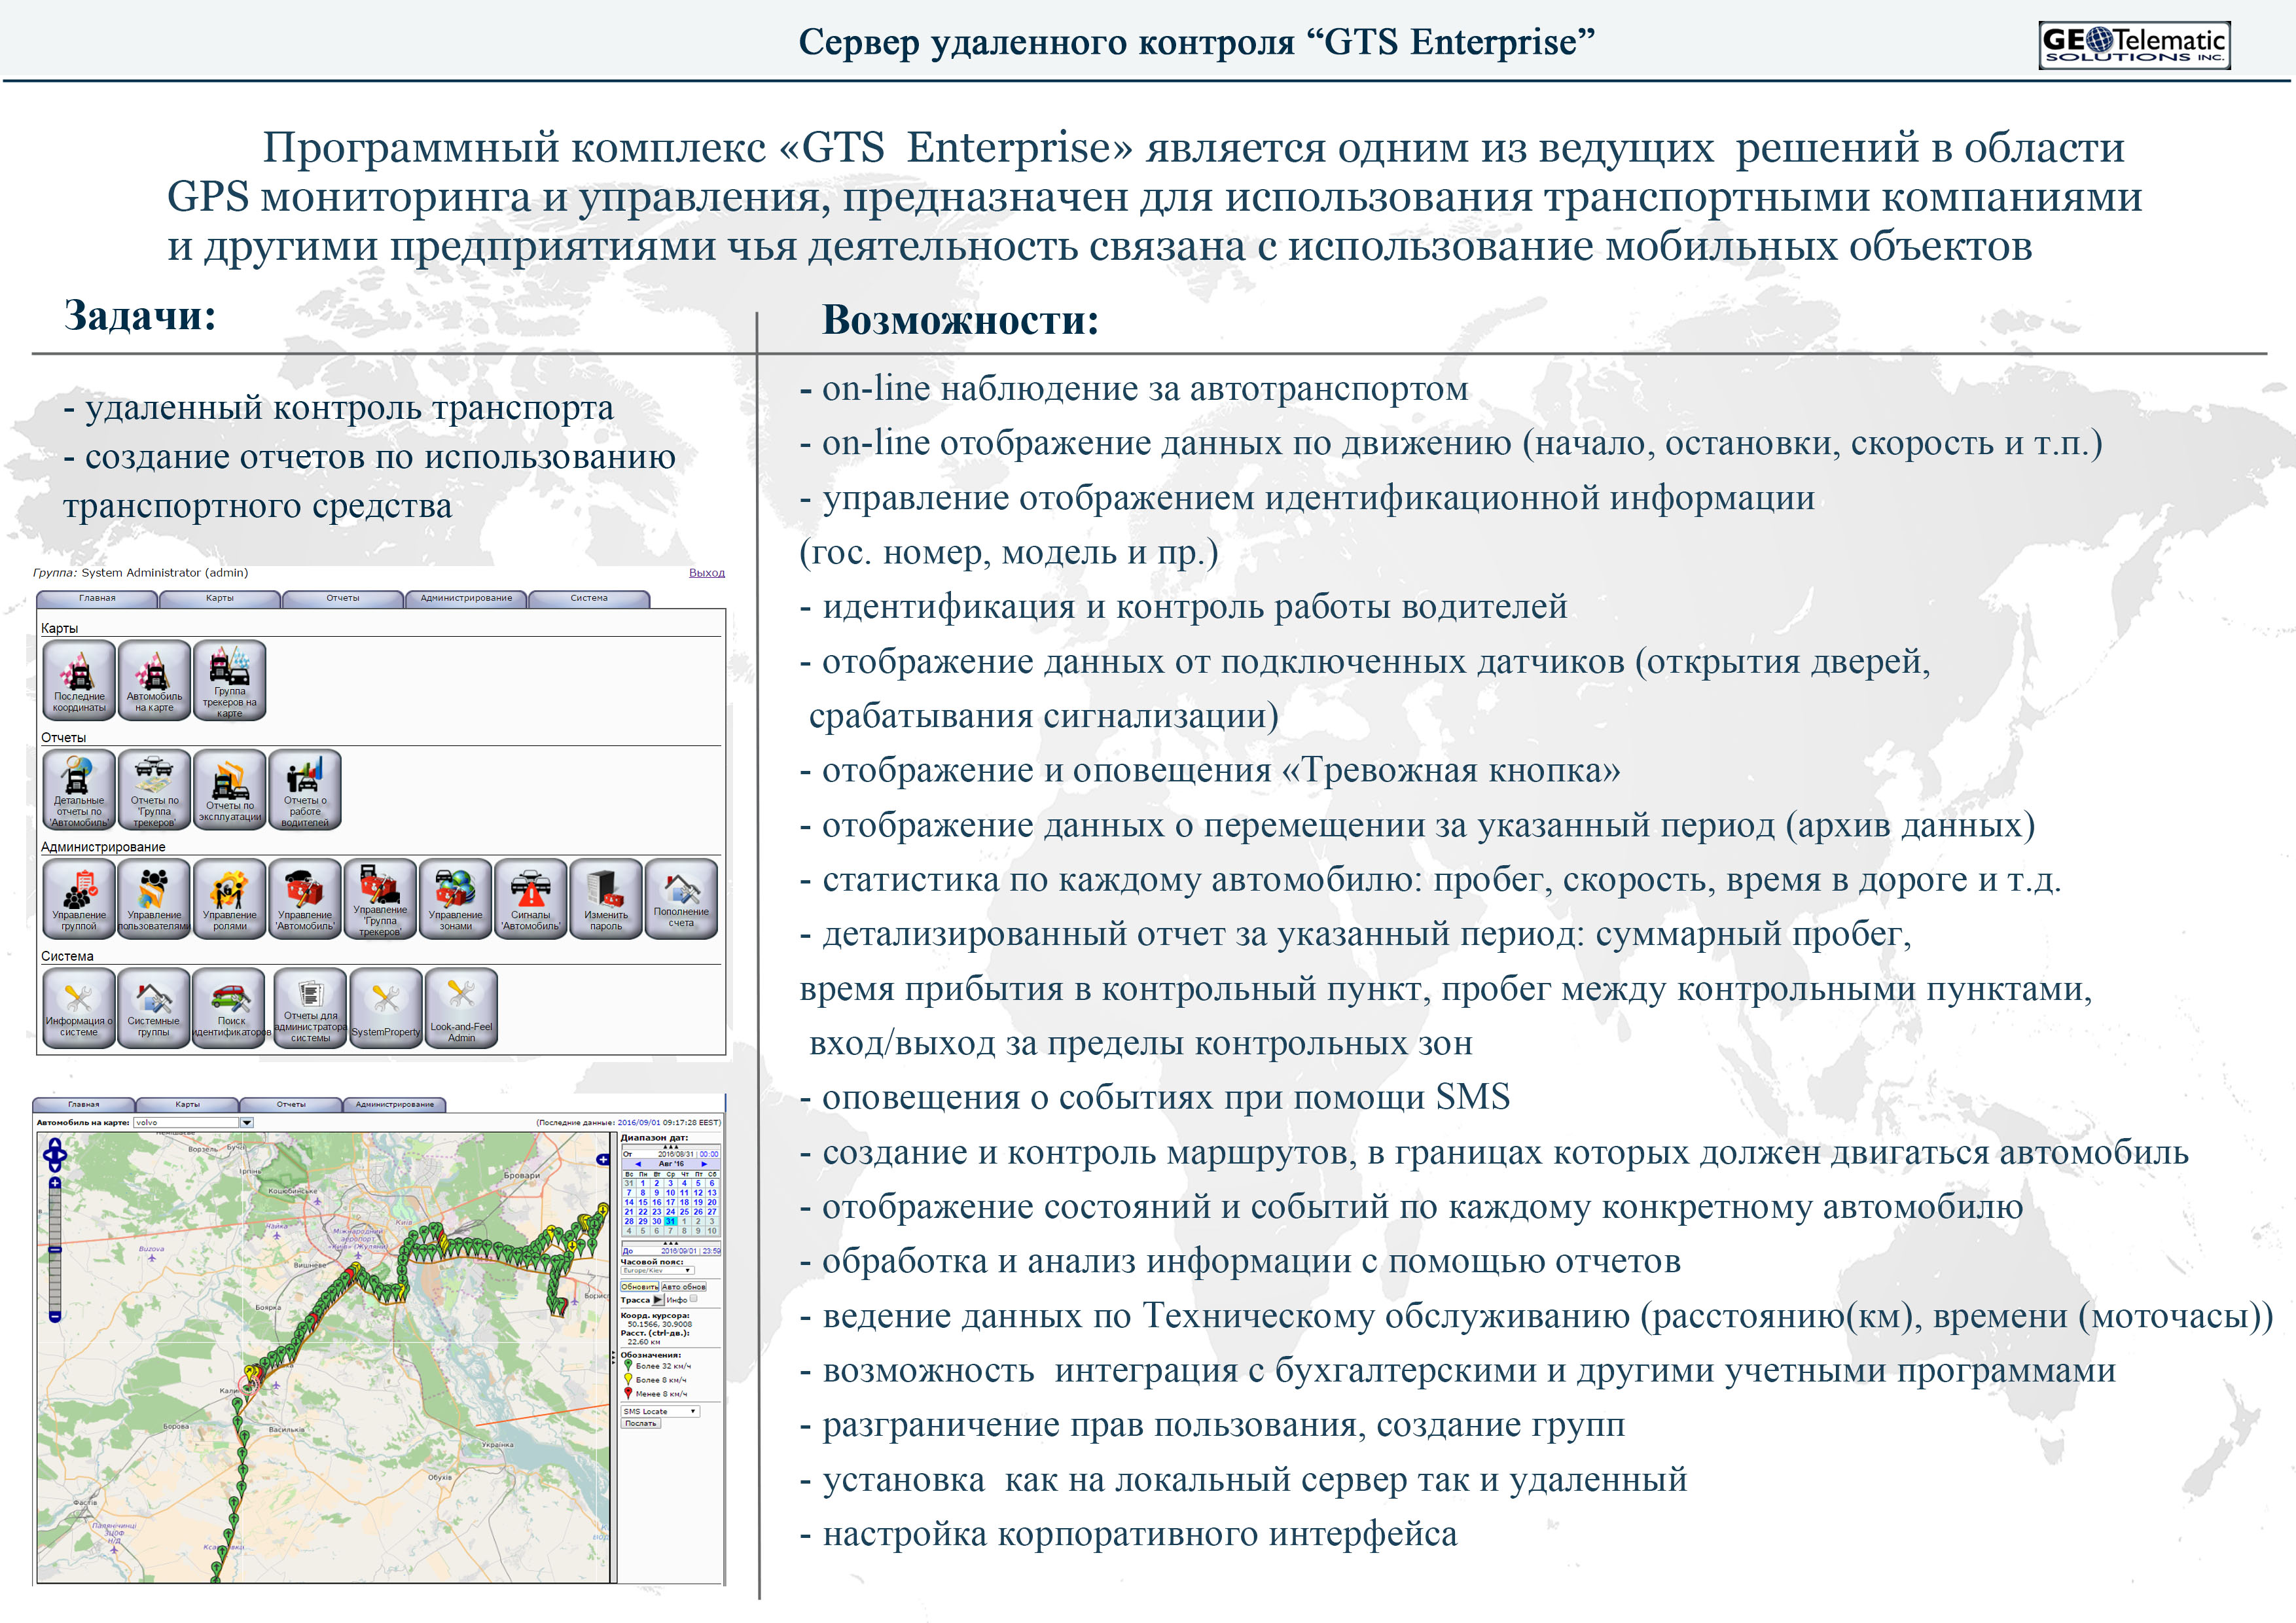The image size is (2296, 1623).
Task: Collapse the От date calendar triangles
Action: point(670,1147)
